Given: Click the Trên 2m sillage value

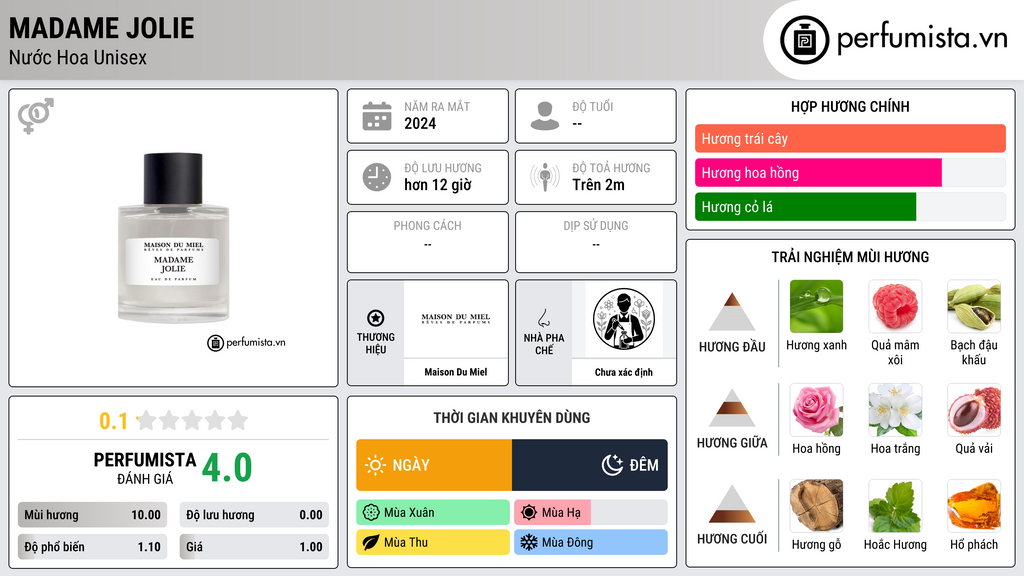Looking at the screenshot, I should coord(598,185).
